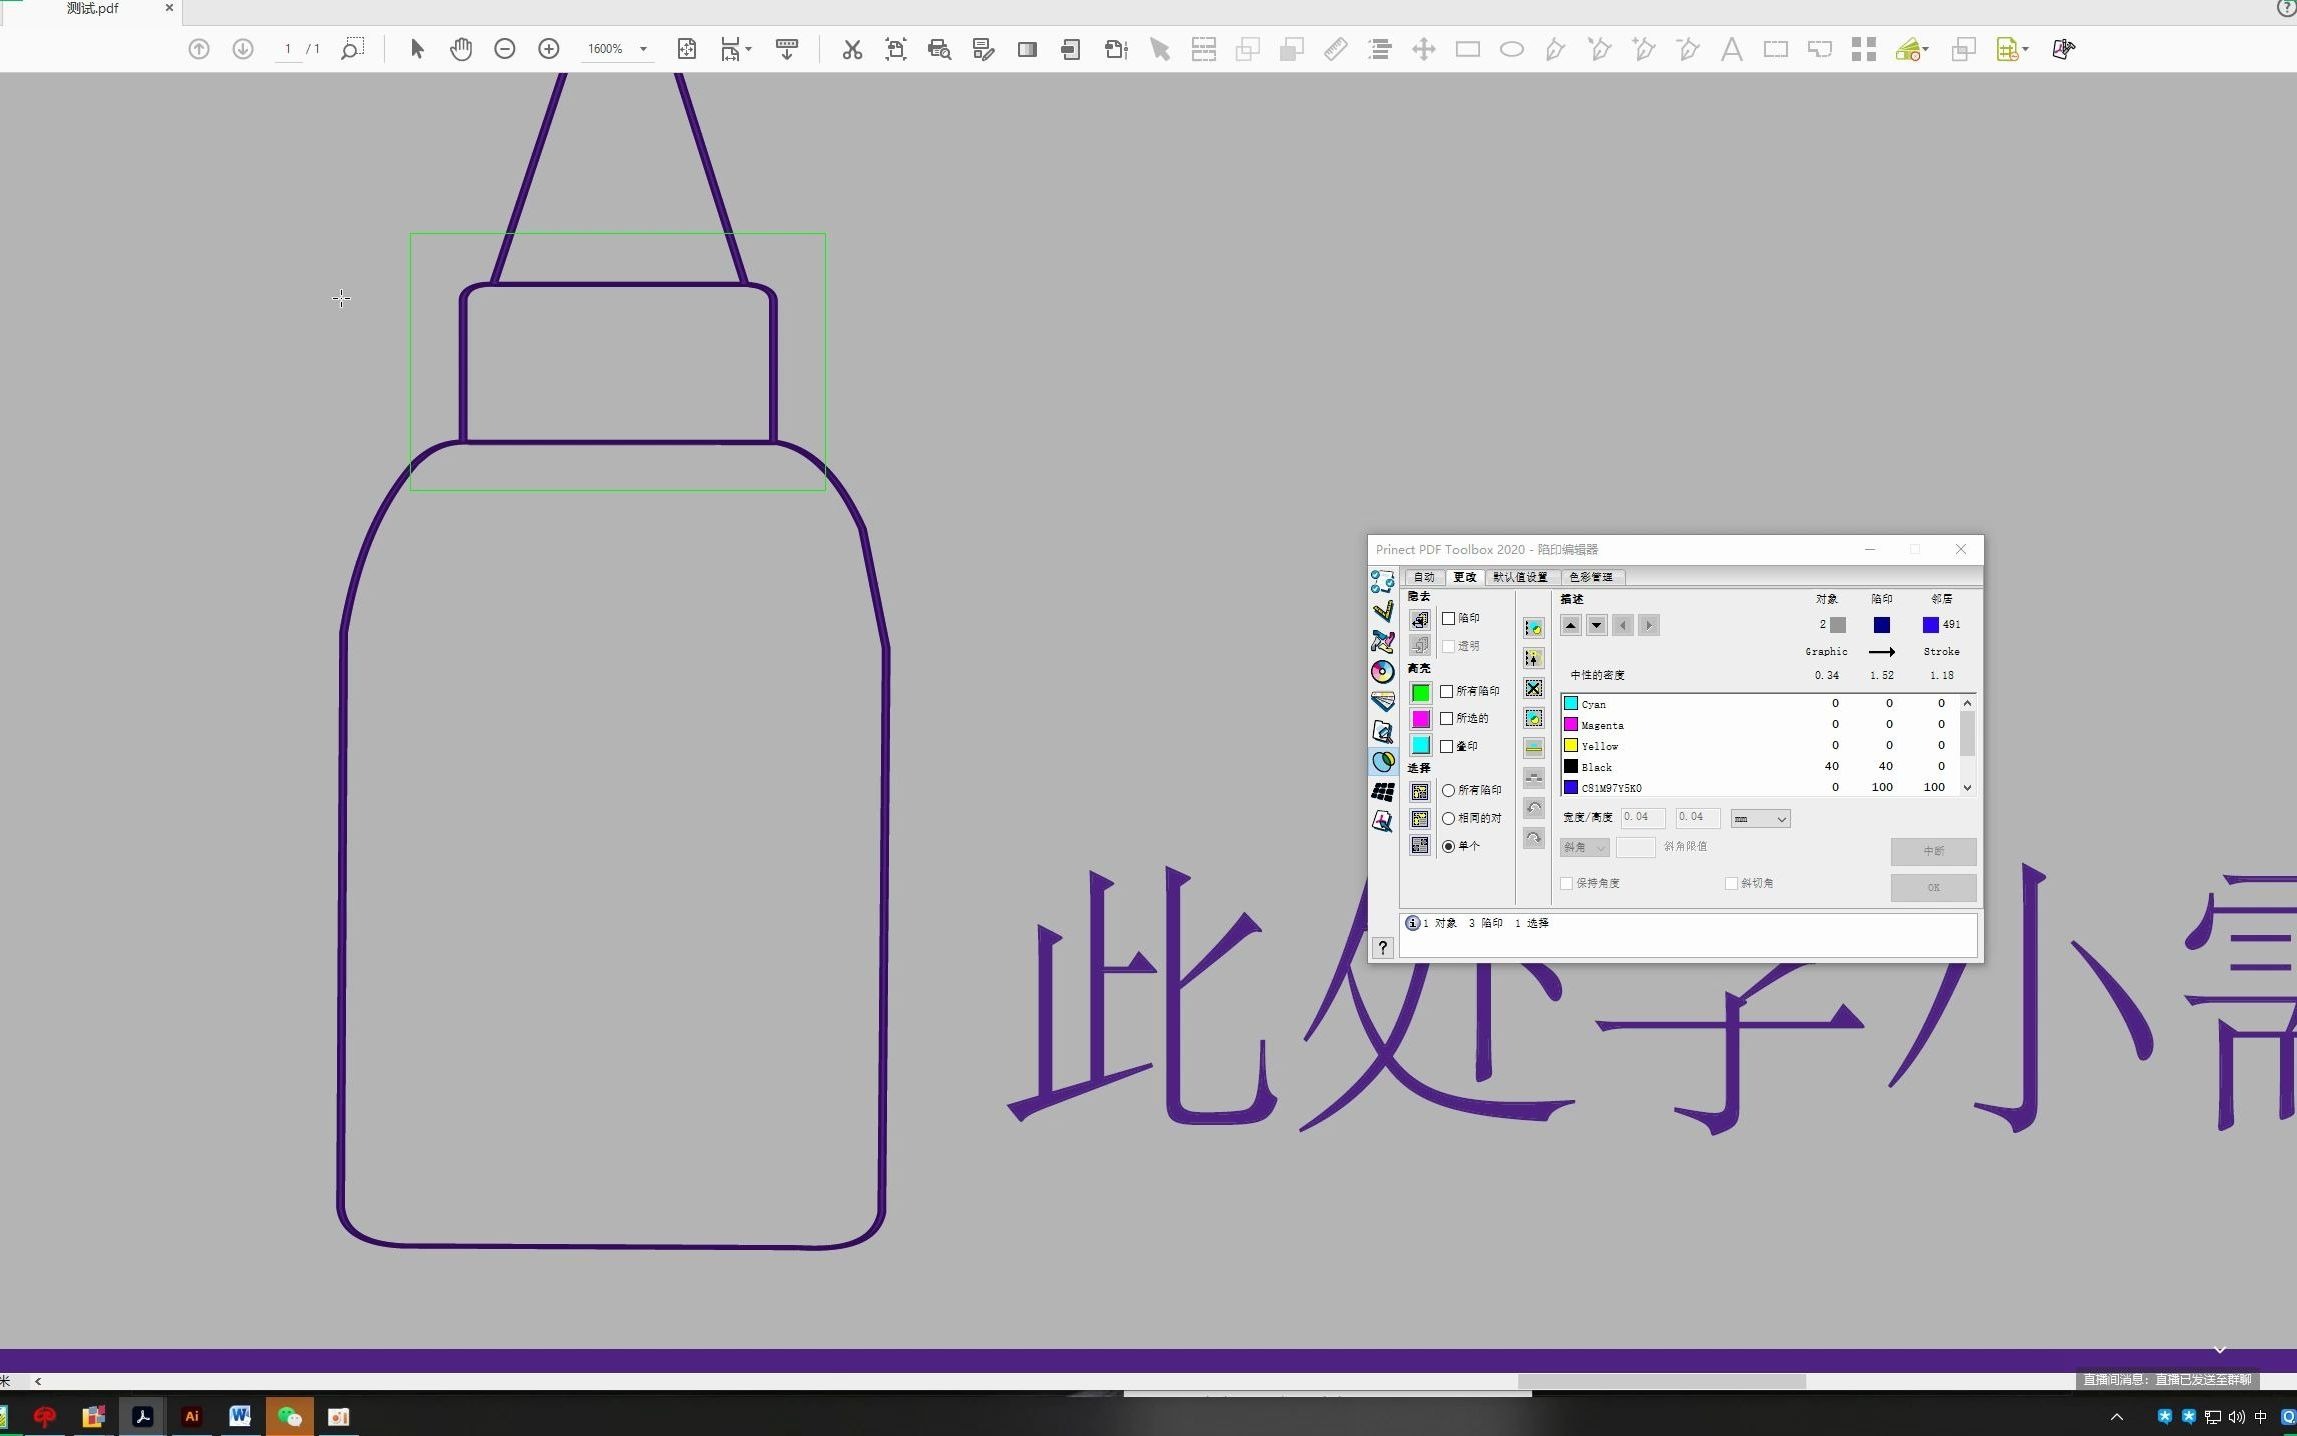Open the mm unit dropdown
Screen dimensions: 2297x1436
1758,818
